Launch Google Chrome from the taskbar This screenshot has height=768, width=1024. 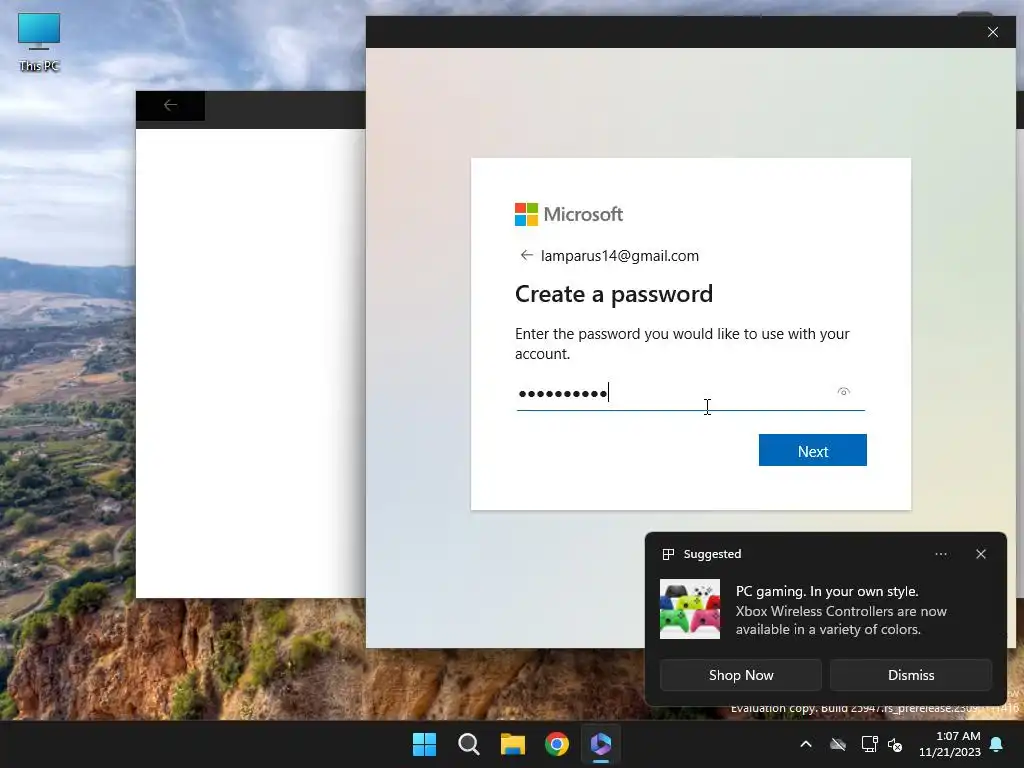[556, 744]
